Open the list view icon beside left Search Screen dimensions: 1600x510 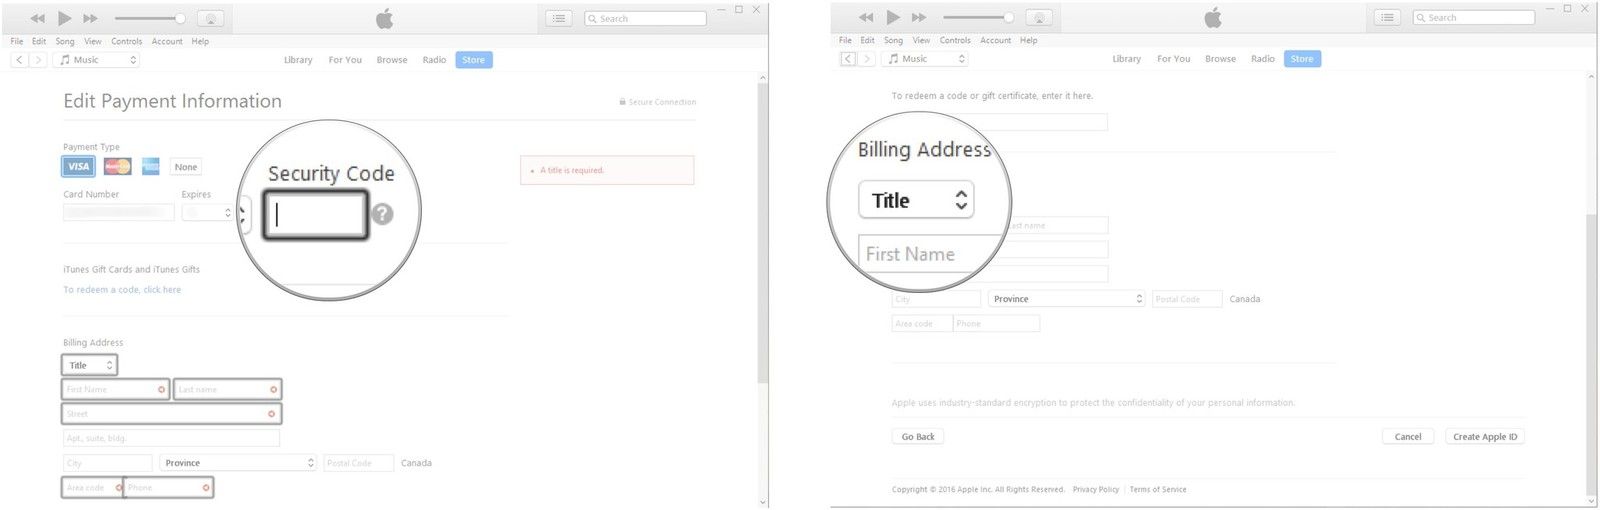[x=559, y=18]
